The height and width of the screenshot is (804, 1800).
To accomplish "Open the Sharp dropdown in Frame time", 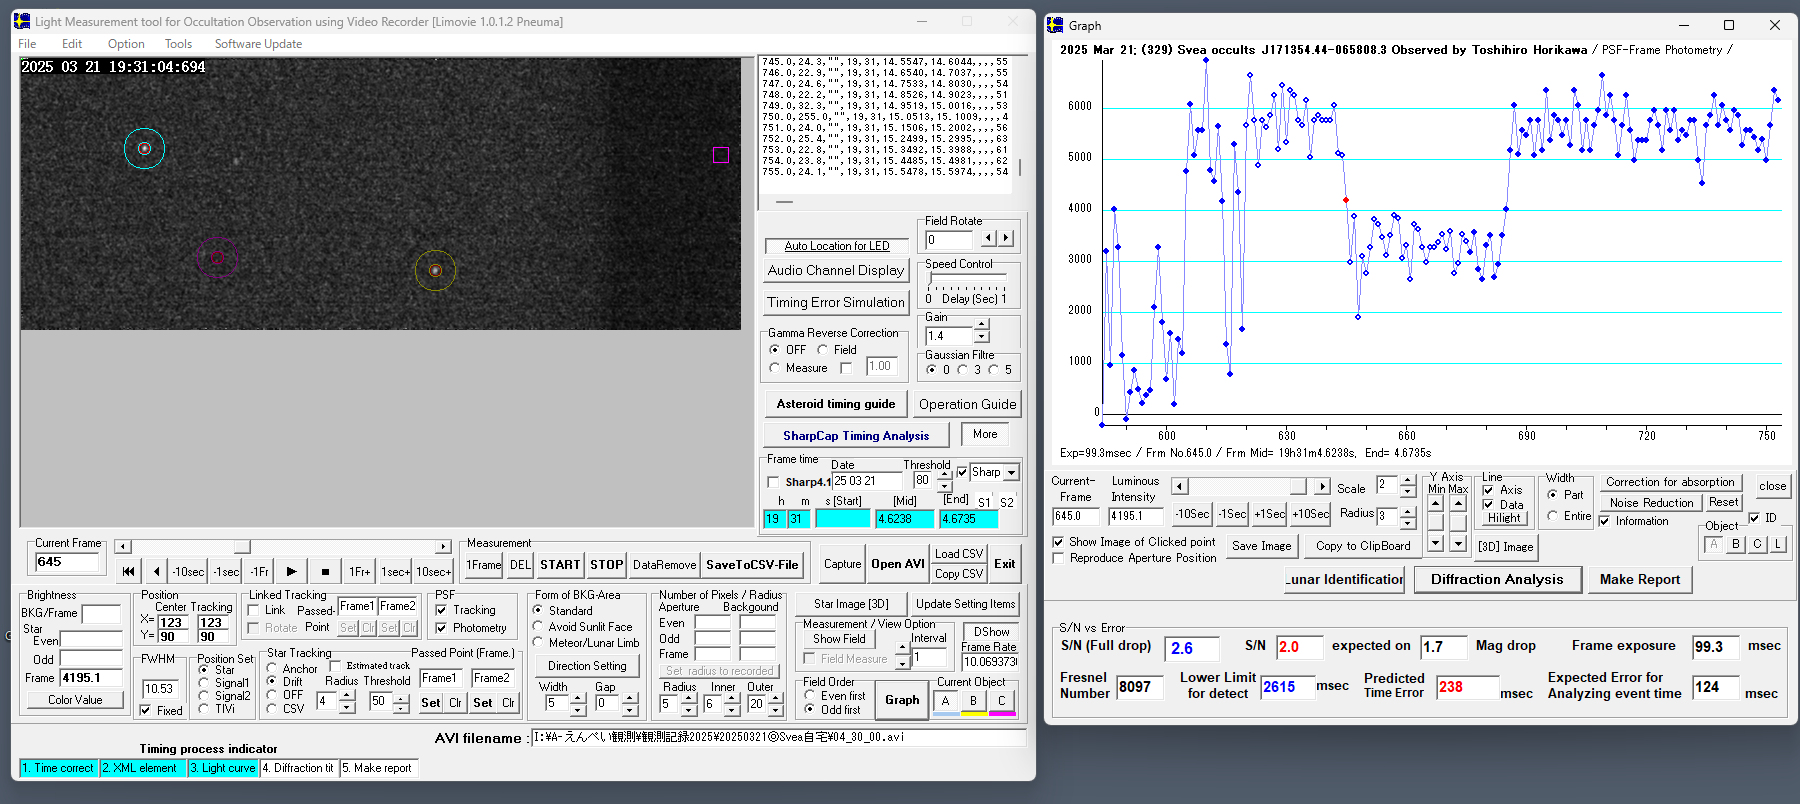I will [x=1011, y=473].
